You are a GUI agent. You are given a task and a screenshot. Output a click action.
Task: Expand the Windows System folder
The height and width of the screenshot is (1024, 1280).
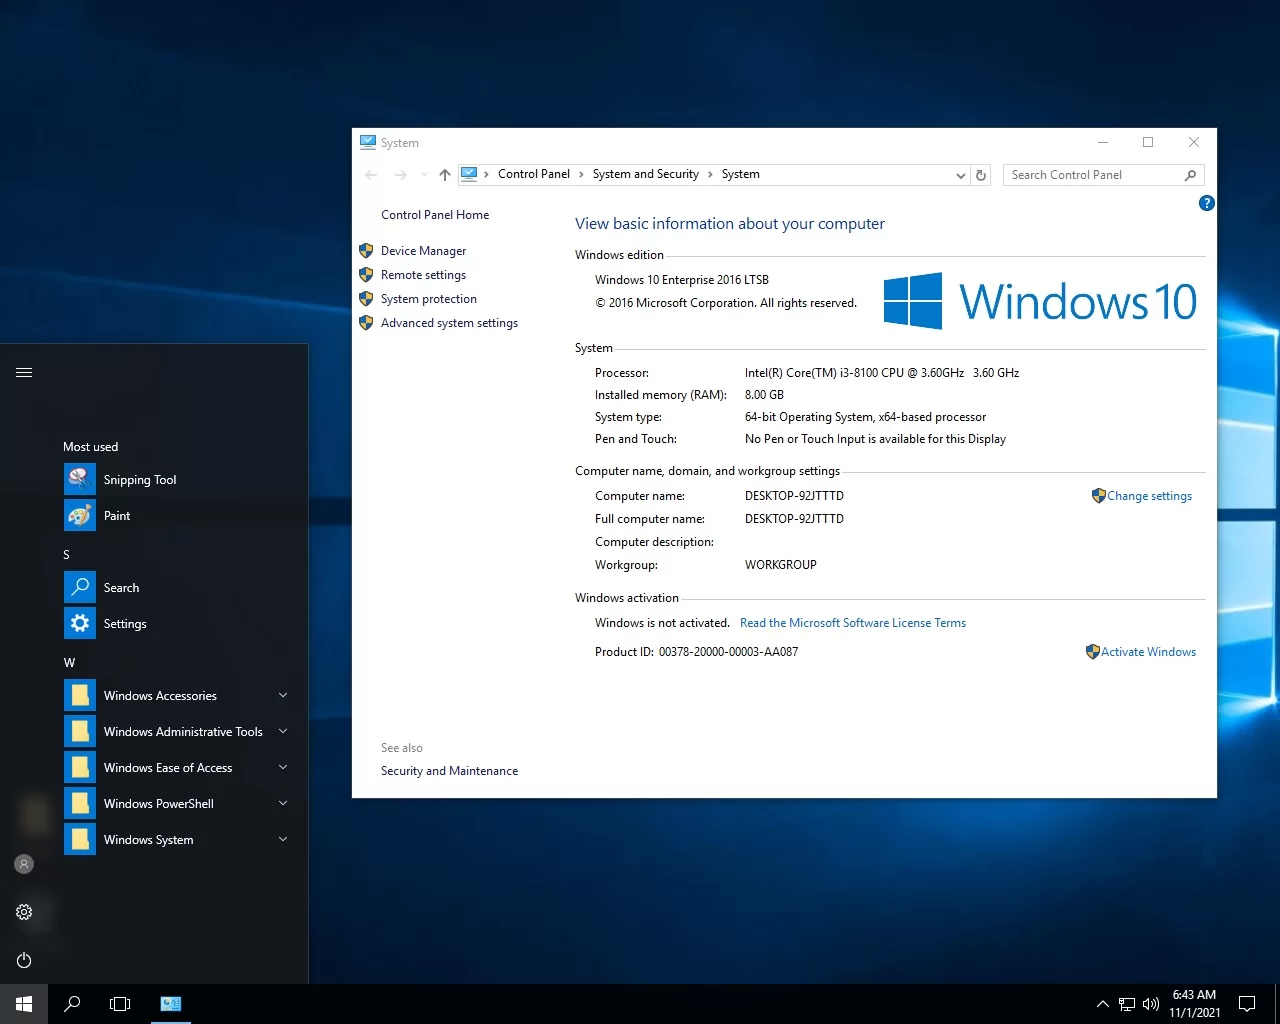coord(149,840)
